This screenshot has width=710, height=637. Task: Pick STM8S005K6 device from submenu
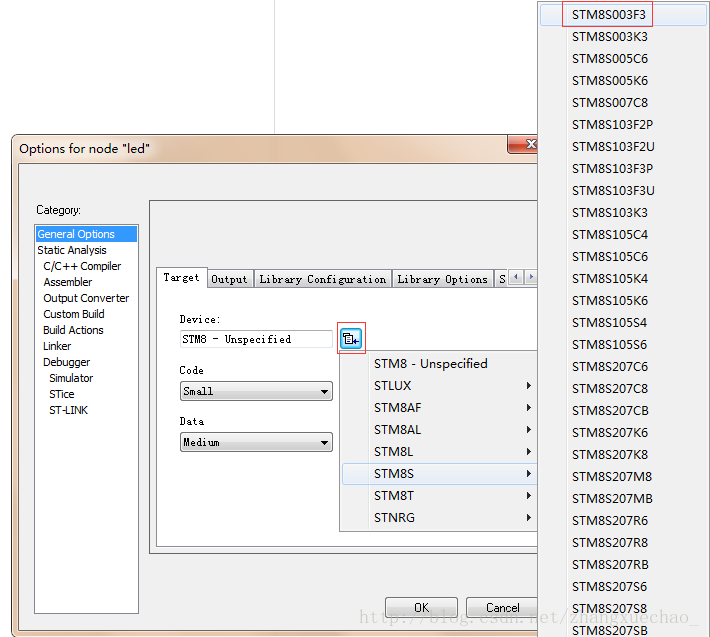(x=623, y=81)
